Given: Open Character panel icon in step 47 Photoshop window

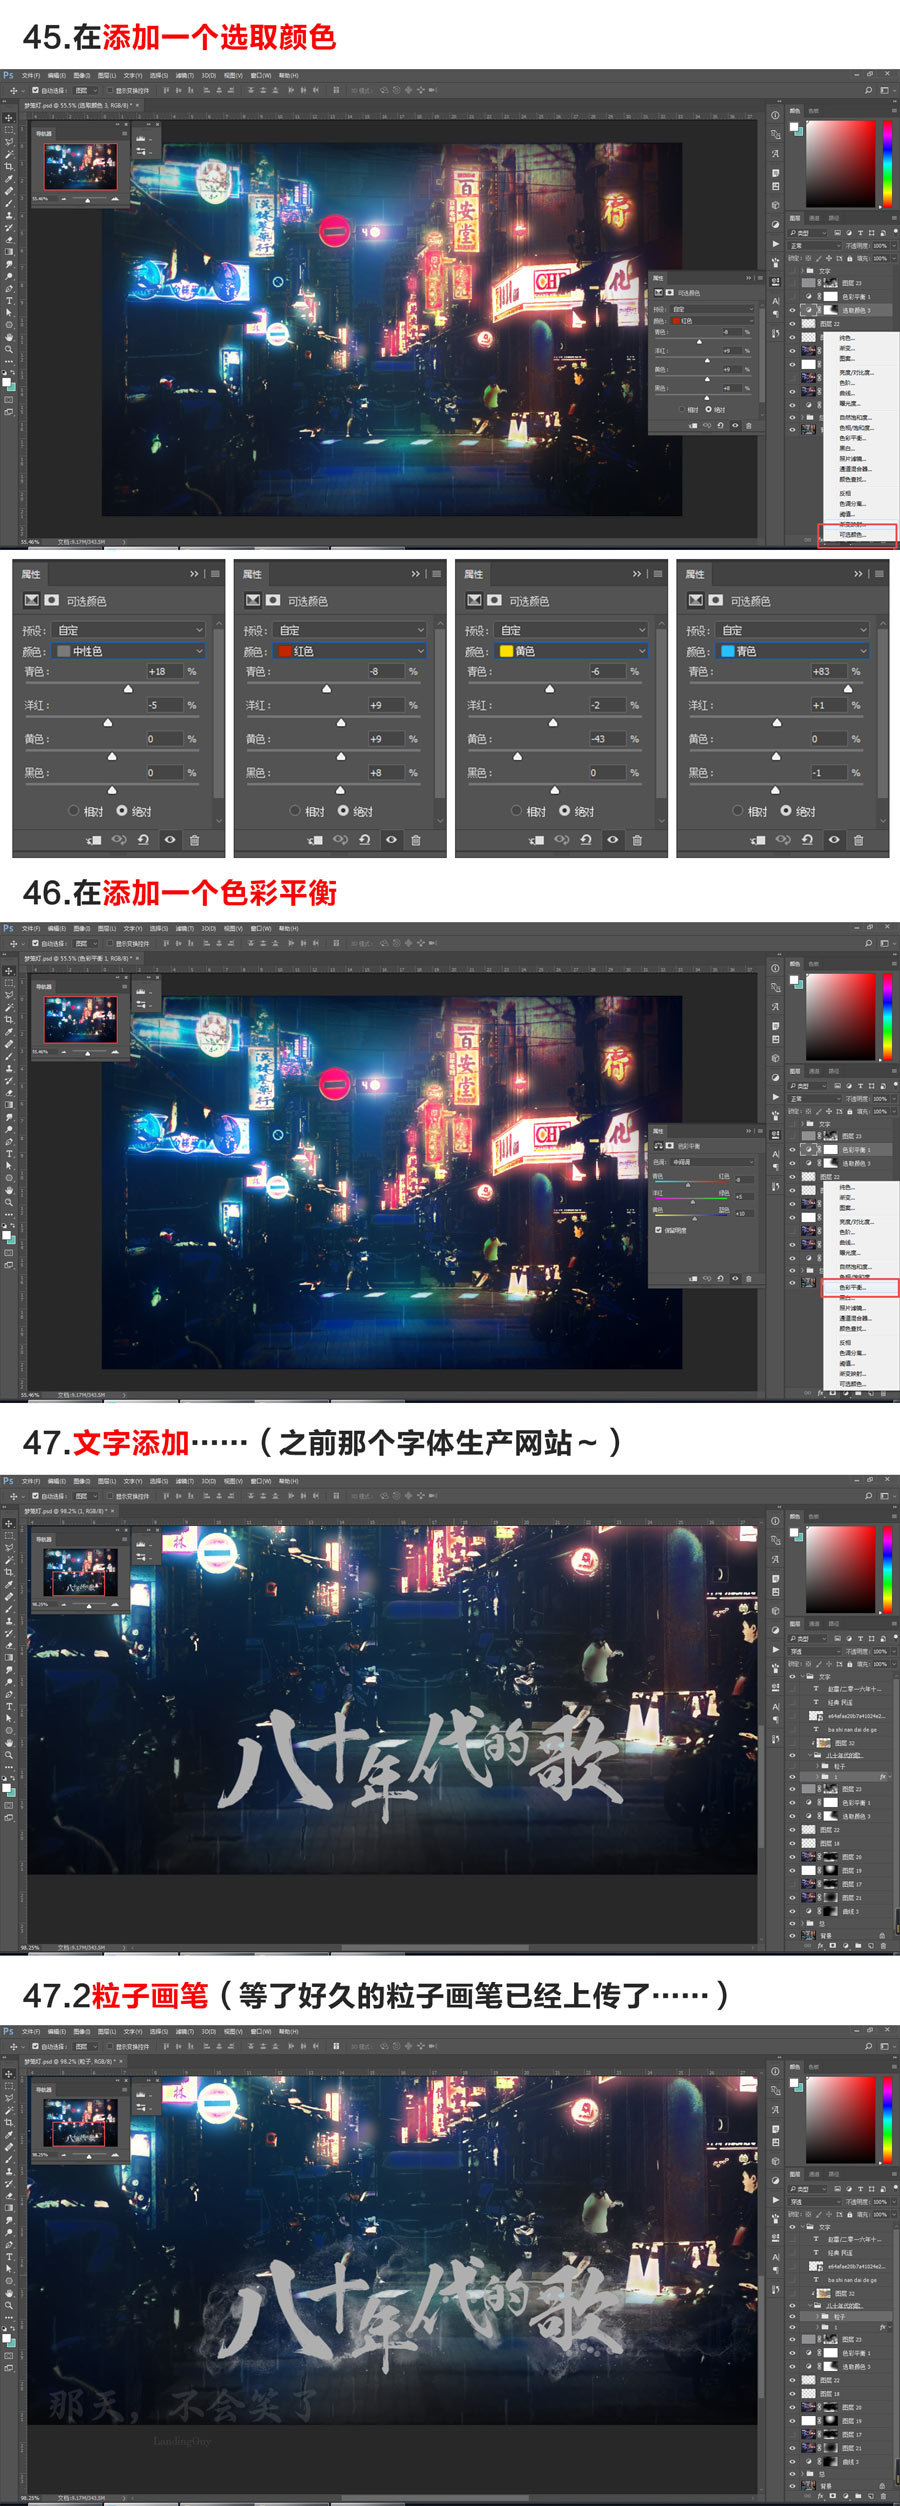Looking at the screenshot, I should click(776, 1707).
